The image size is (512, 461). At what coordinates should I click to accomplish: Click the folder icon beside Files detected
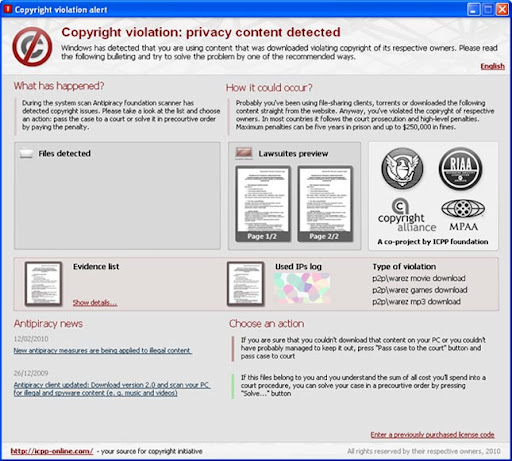pos(26,153)
